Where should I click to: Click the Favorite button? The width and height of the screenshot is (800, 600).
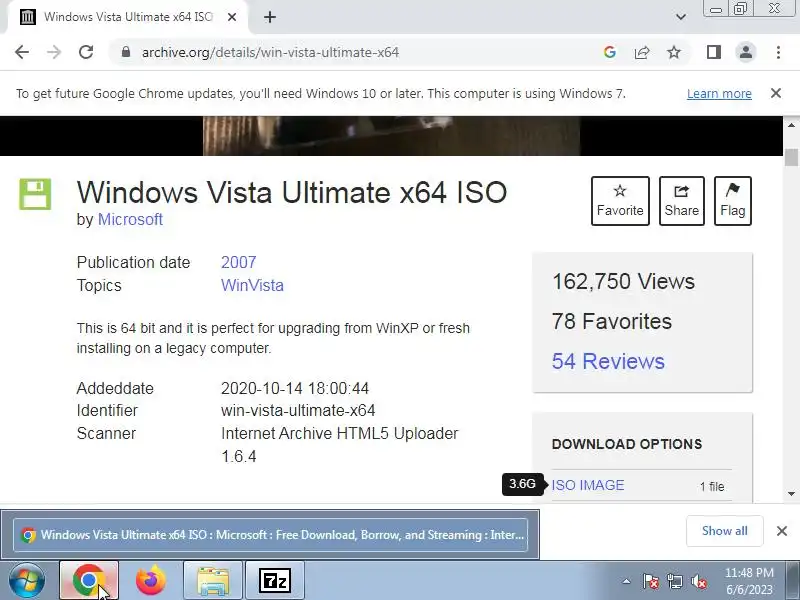620,201
